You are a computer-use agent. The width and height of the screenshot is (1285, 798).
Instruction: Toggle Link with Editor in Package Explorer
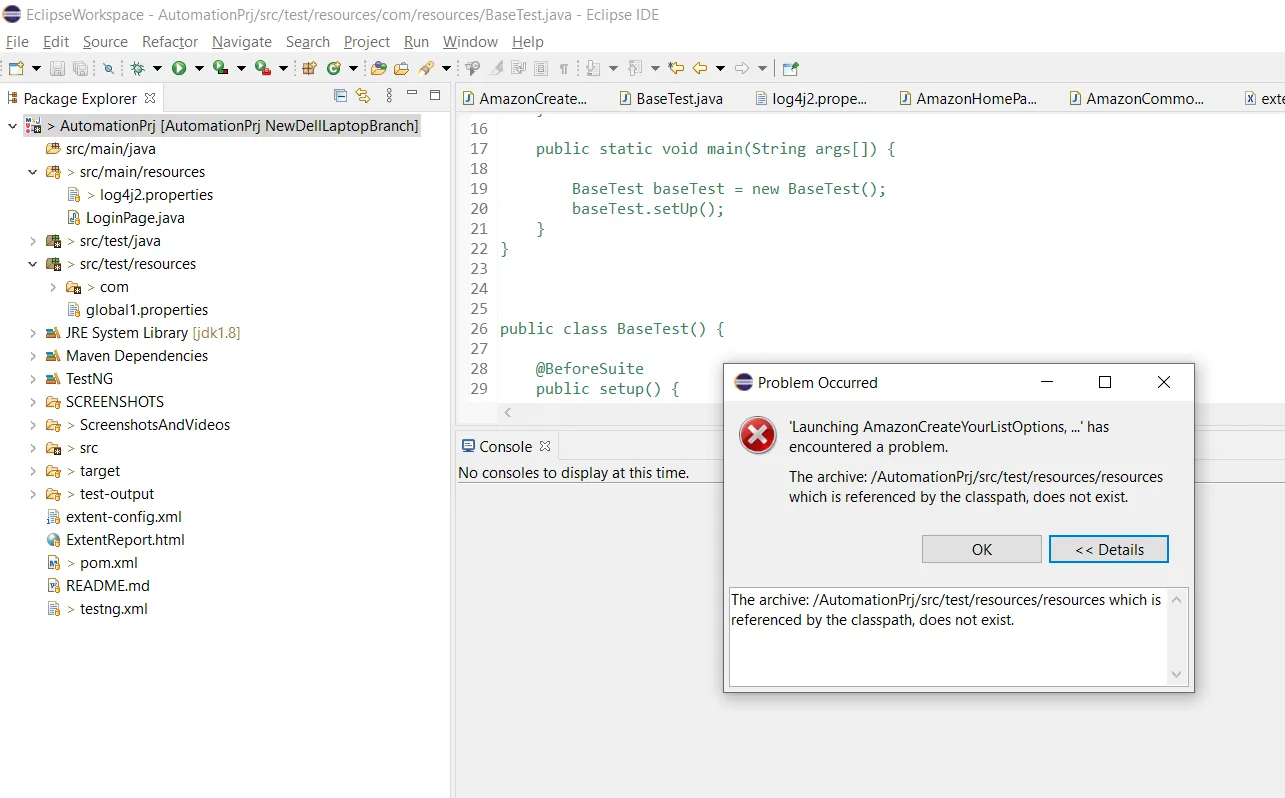point(363,96)
